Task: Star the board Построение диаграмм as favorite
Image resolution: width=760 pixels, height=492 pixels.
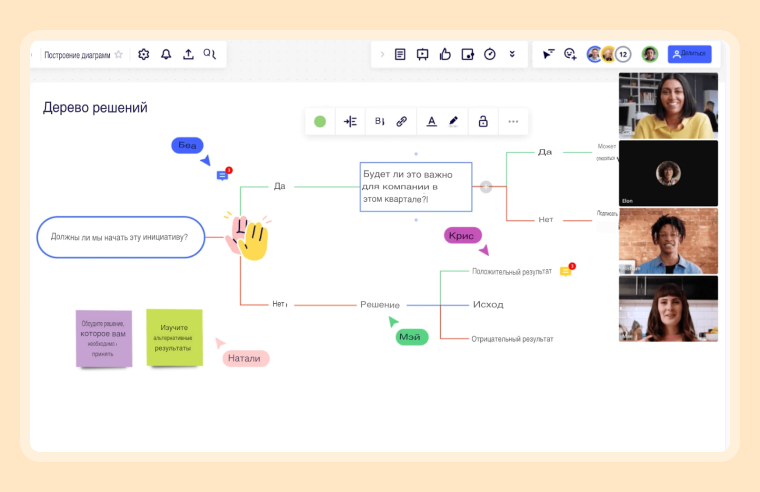Action: click(119, 54)
